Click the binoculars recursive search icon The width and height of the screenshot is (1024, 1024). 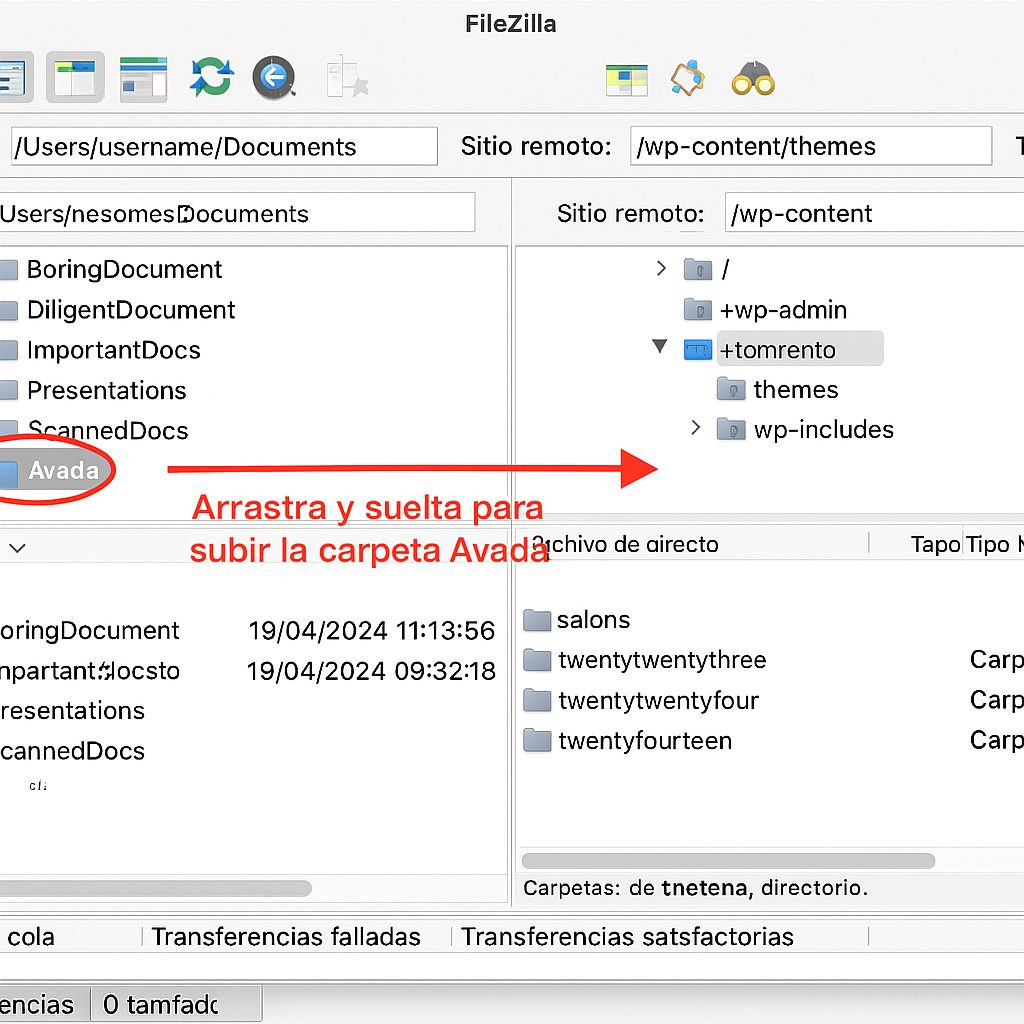753,77
